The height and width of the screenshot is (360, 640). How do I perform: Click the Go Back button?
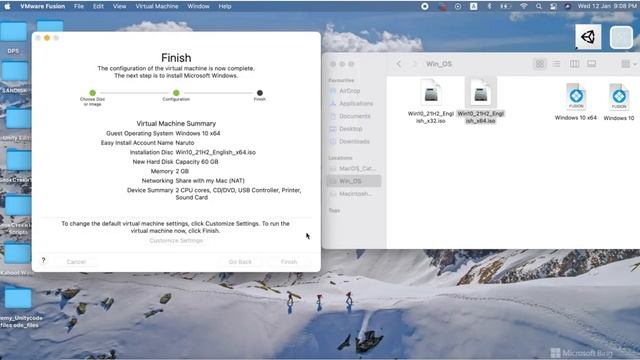pyautogui.click(x=240, y=262)
